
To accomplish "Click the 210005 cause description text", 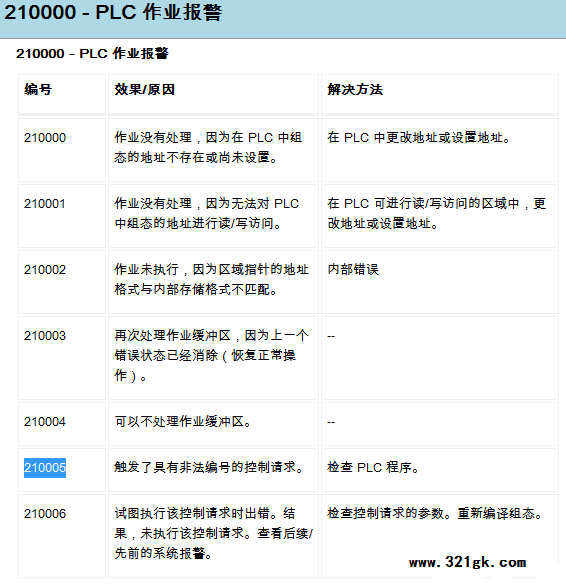I will point(209,467).
